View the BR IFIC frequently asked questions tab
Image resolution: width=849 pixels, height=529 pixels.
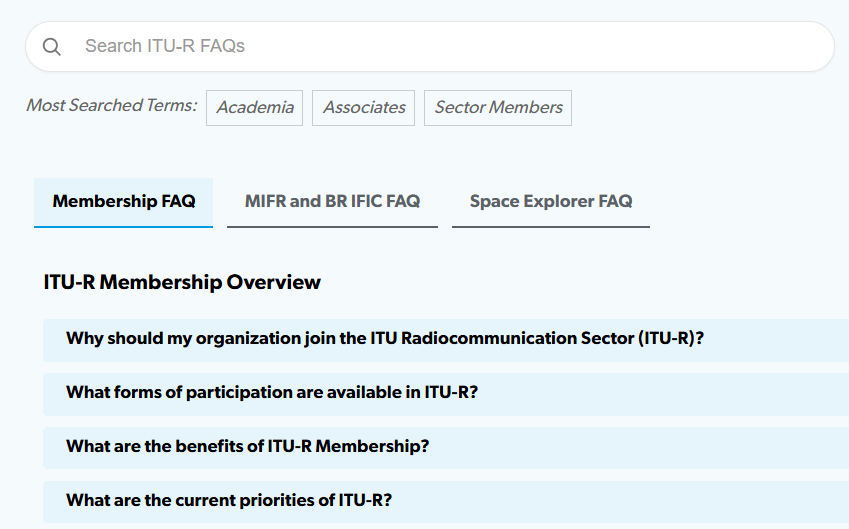click(x=332, y=202)
